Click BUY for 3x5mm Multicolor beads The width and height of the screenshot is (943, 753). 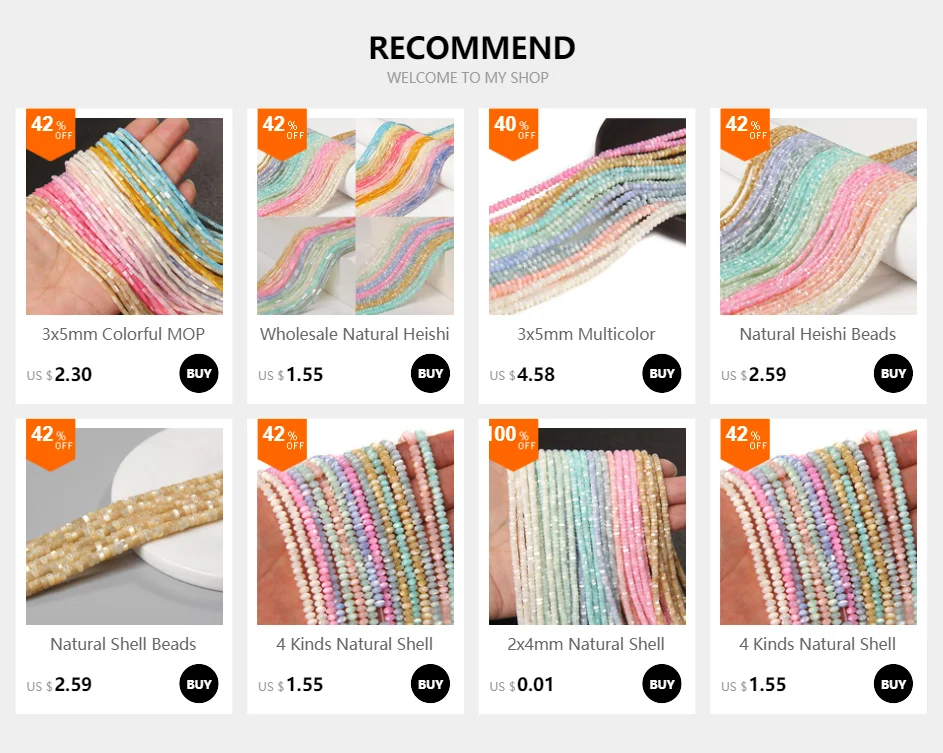point(662,373)
